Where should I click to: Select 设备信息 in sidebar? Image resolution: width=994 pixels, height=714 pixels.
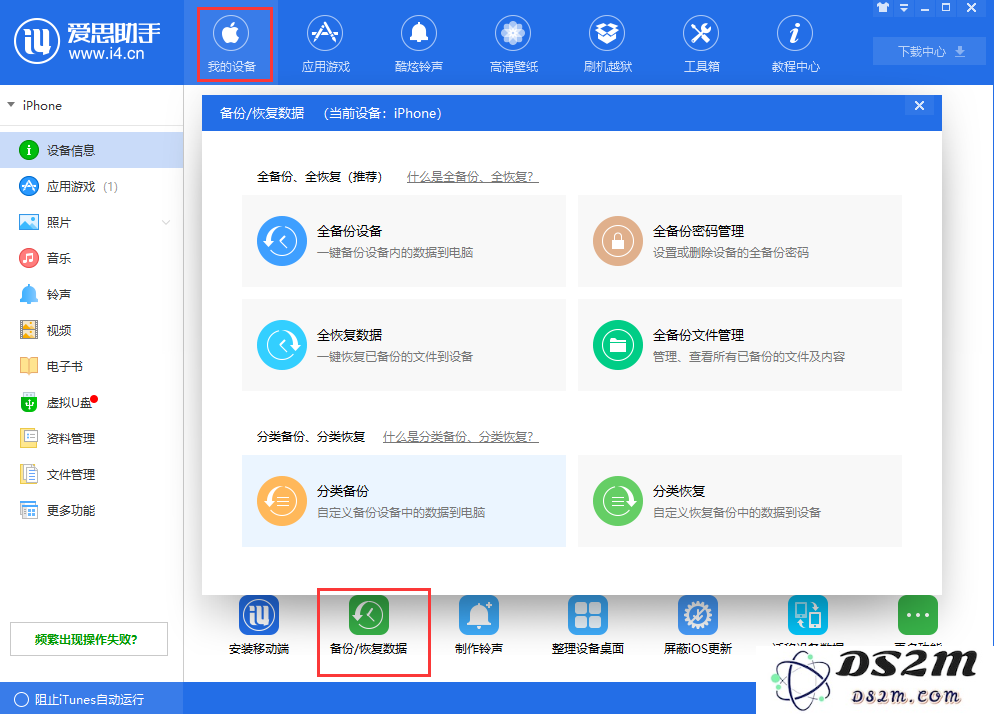click(x=91, y=150)
